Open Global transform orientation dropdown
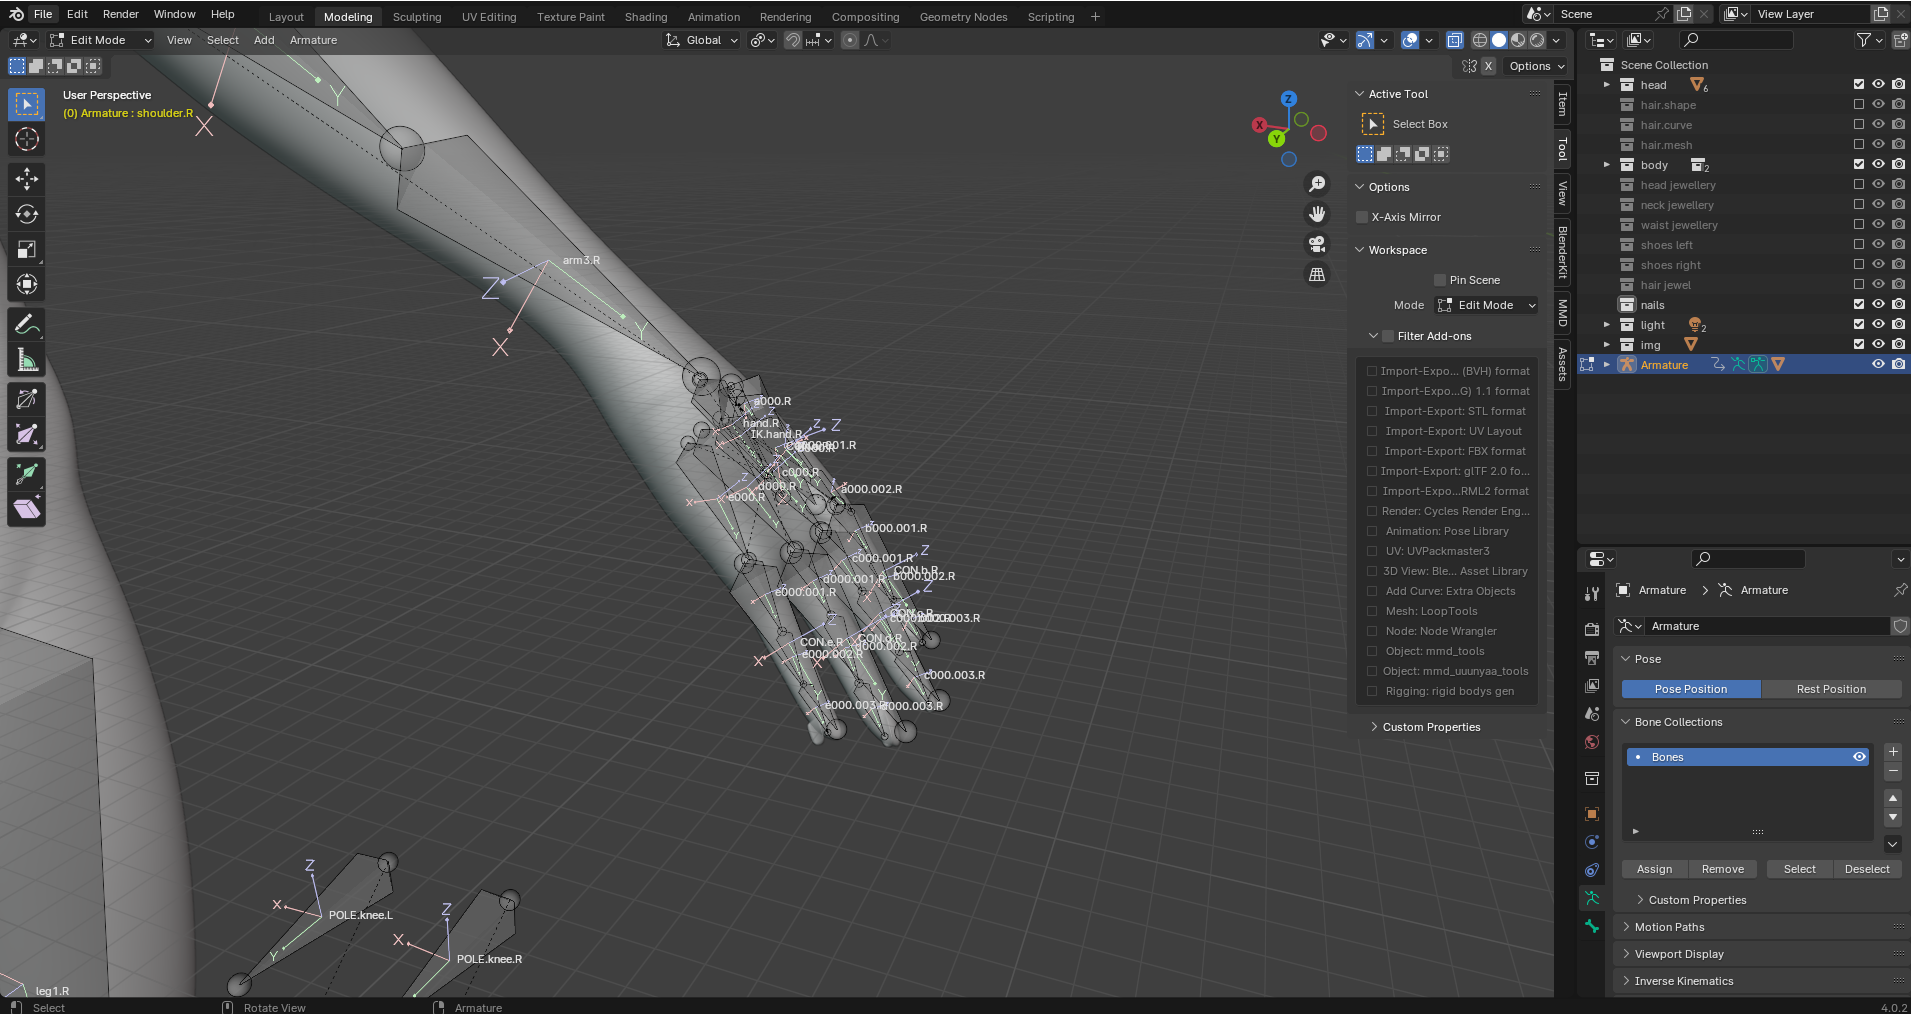The width and height of the screenshot is (1911, 1014). (702, 40)
